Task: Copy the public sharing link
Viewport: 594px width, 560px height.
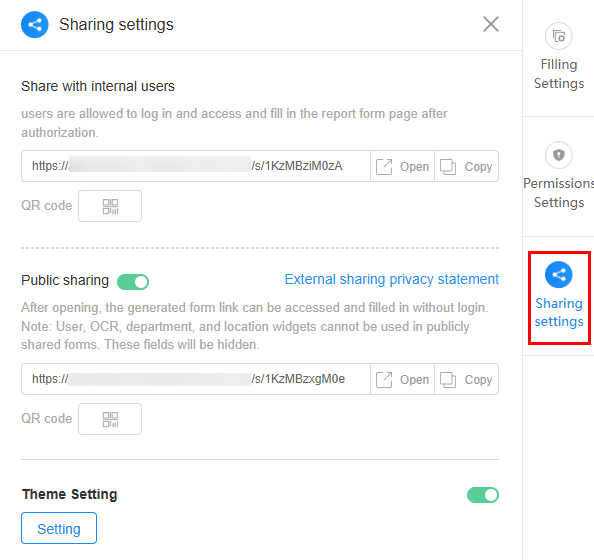Action: pyautogui.click(x=466, y=379)
